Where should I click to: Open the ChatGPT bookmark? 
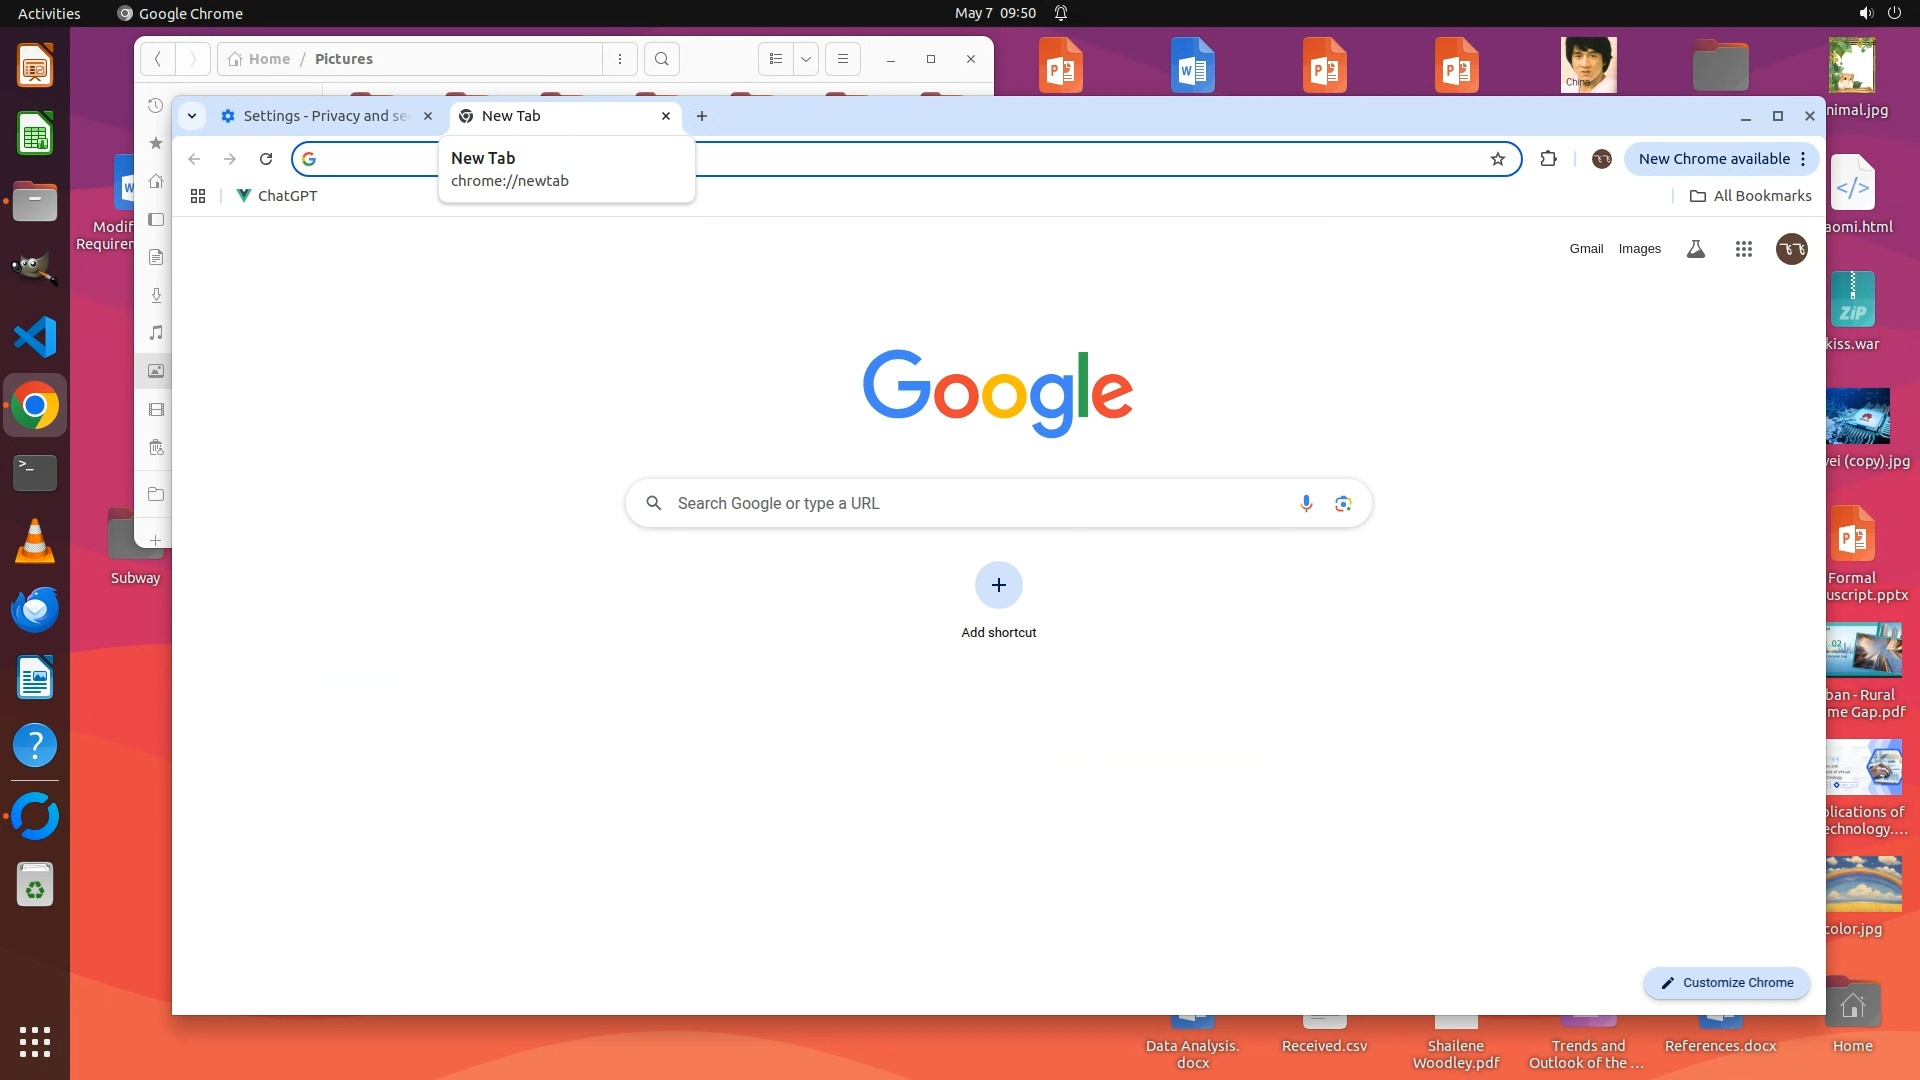pos(277,196)
